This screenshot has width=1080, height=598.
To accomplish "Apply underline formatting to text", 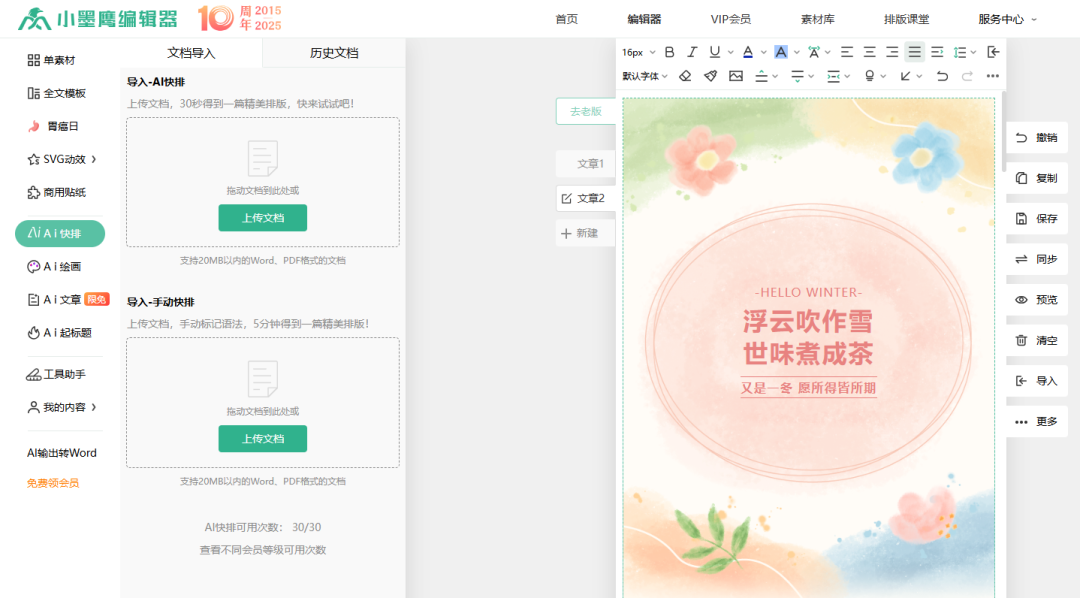I will 714,52.
